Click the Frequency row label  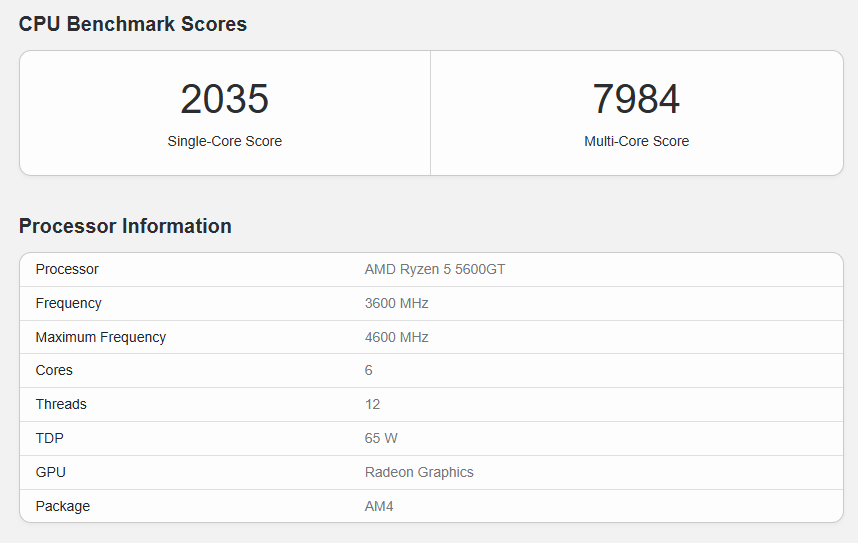68,303
